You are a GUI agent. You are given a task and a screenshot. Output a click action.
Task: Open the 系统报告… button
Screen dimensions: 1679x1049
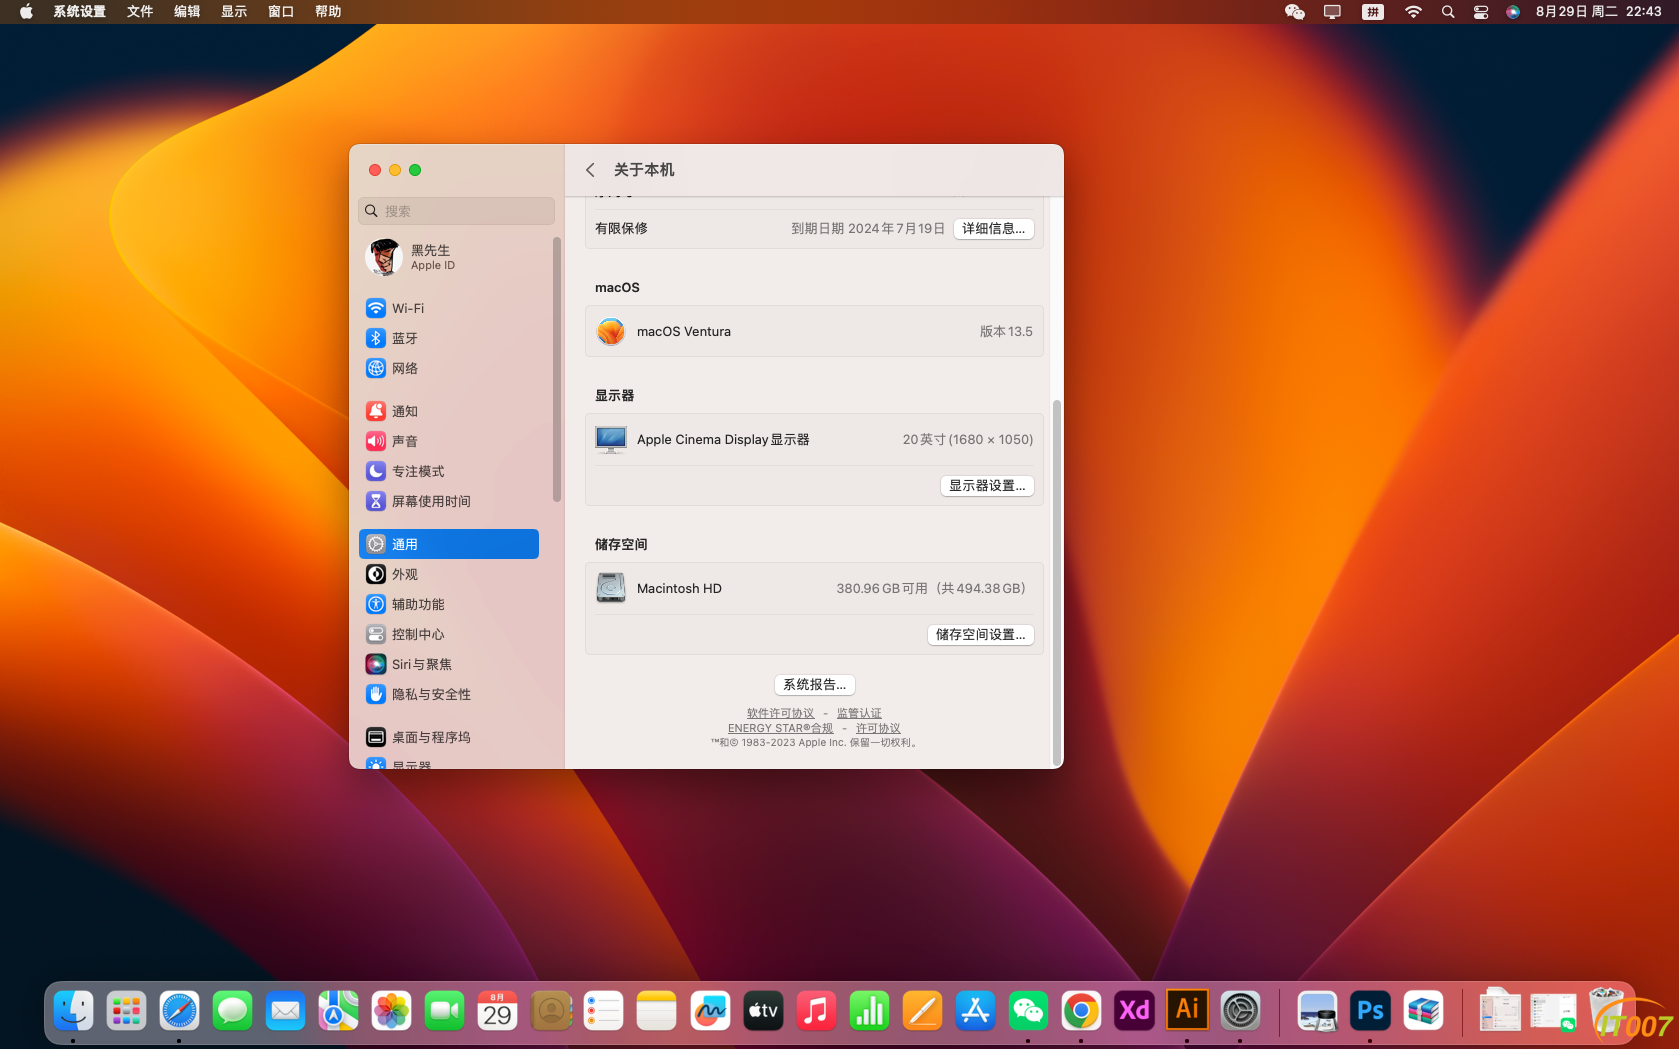(x=814, y=685)
